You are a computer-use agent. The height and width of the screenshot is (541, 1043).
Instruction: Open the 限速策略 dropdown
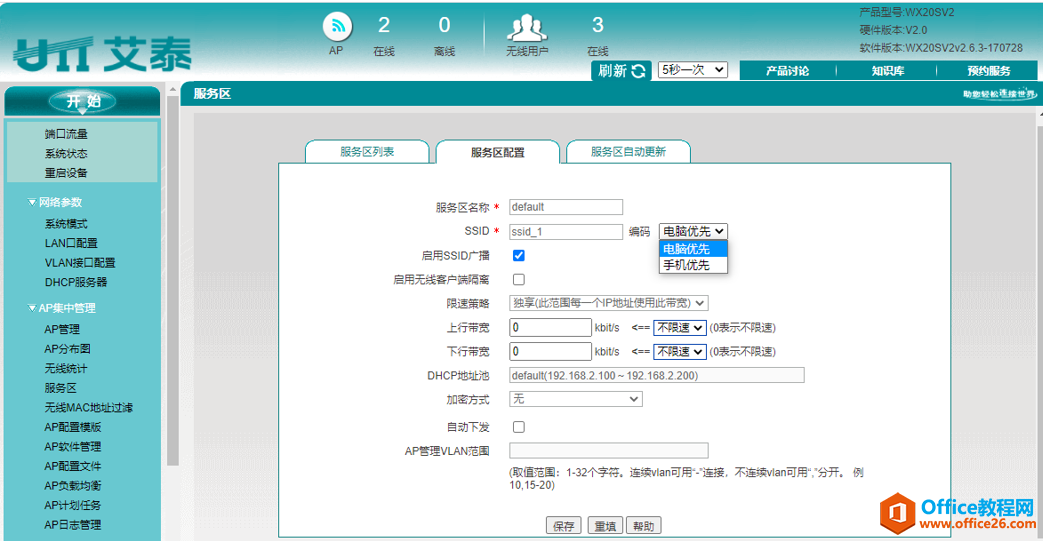click(x=609, y=303)
